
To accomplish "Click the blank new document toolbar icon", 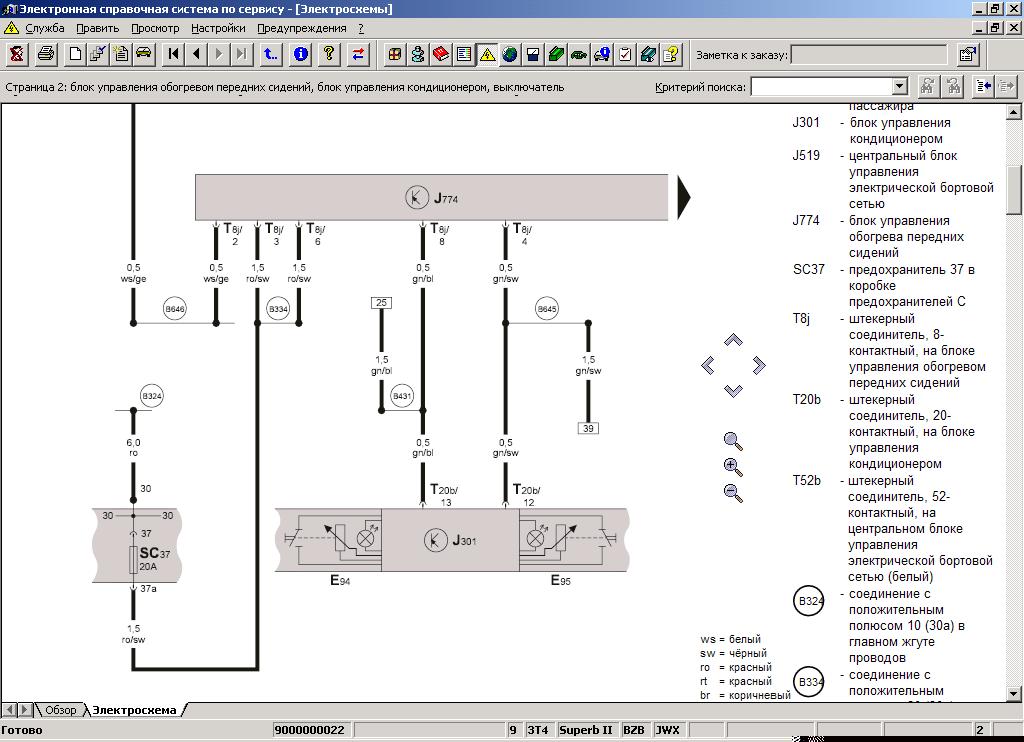I will click(x=75, y=54).
